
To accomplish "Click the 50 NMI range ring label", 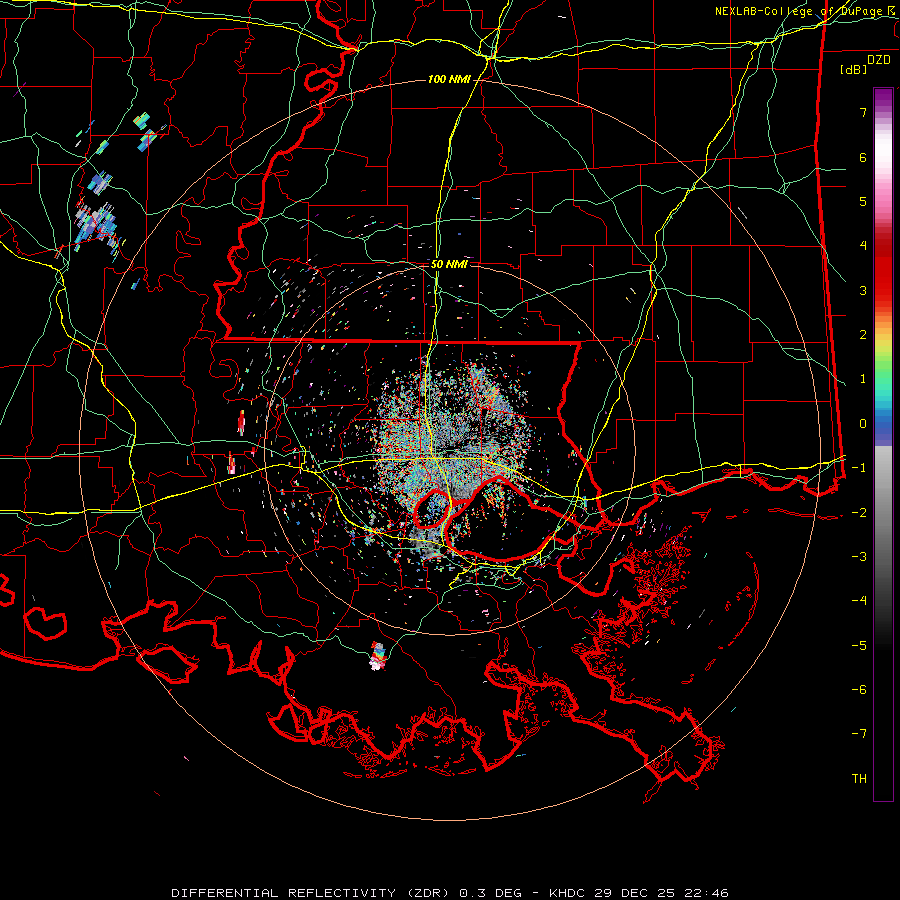I will tap(449, 264).
